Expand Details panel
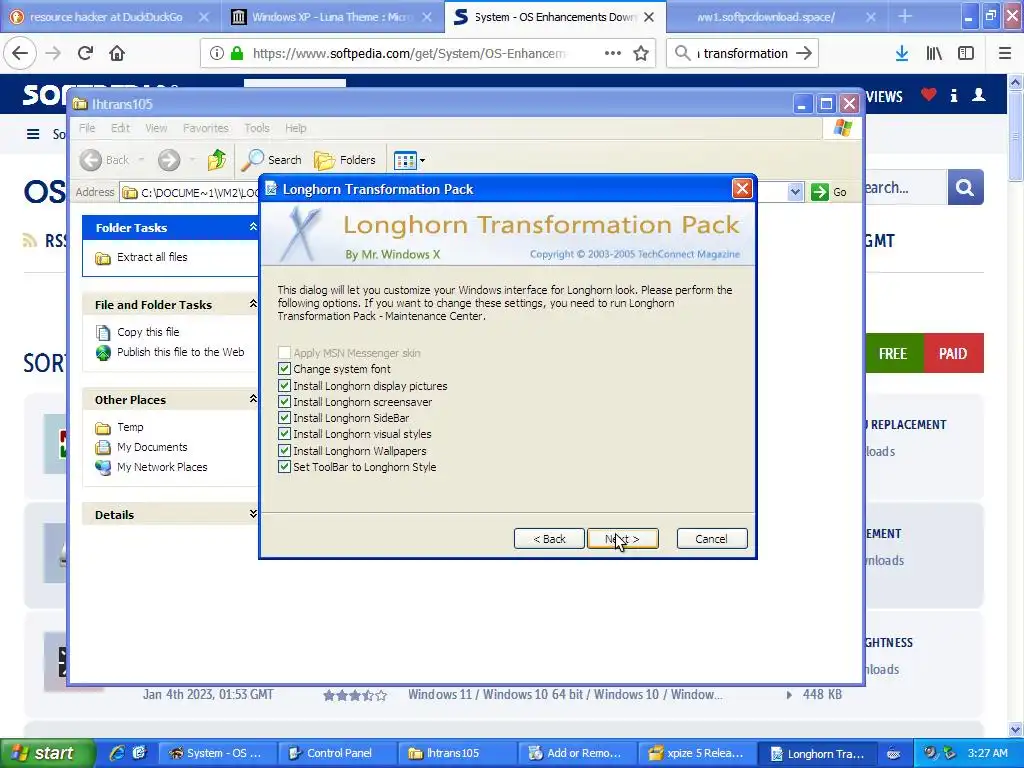 pos(253,514)
